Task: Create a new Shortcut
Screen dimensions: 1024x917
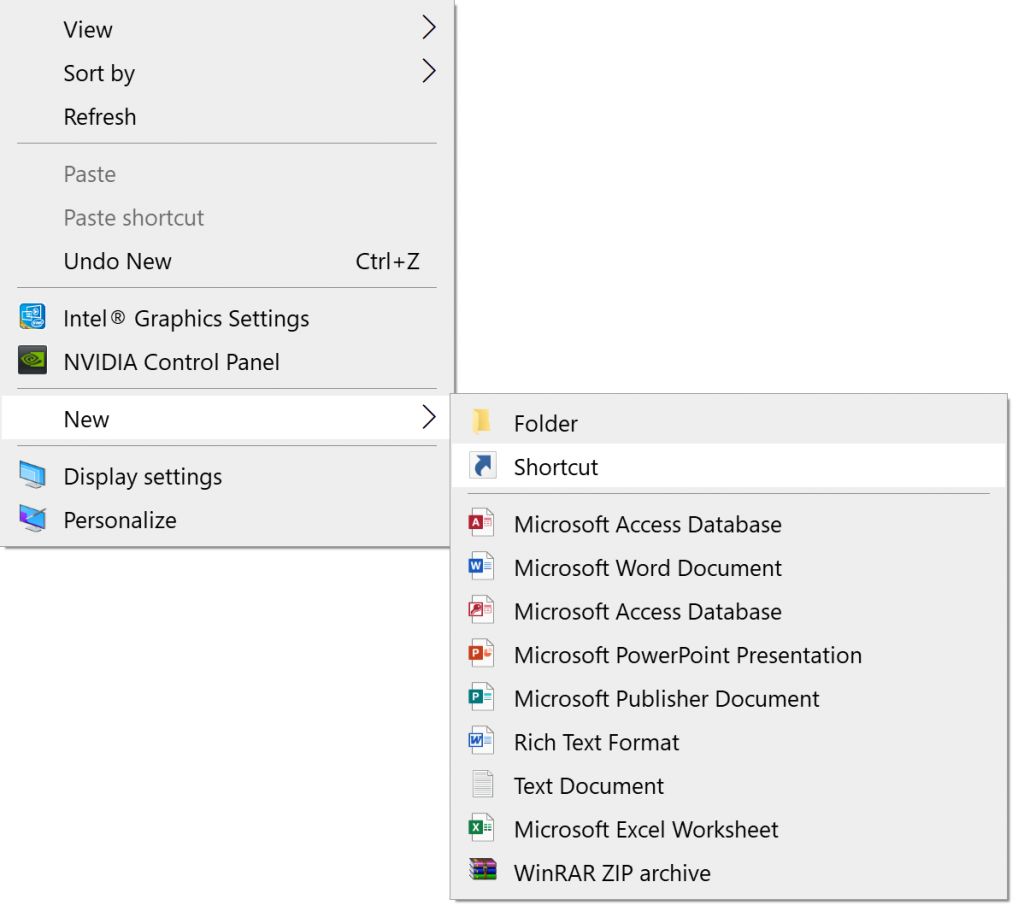Action: (729, 466)
